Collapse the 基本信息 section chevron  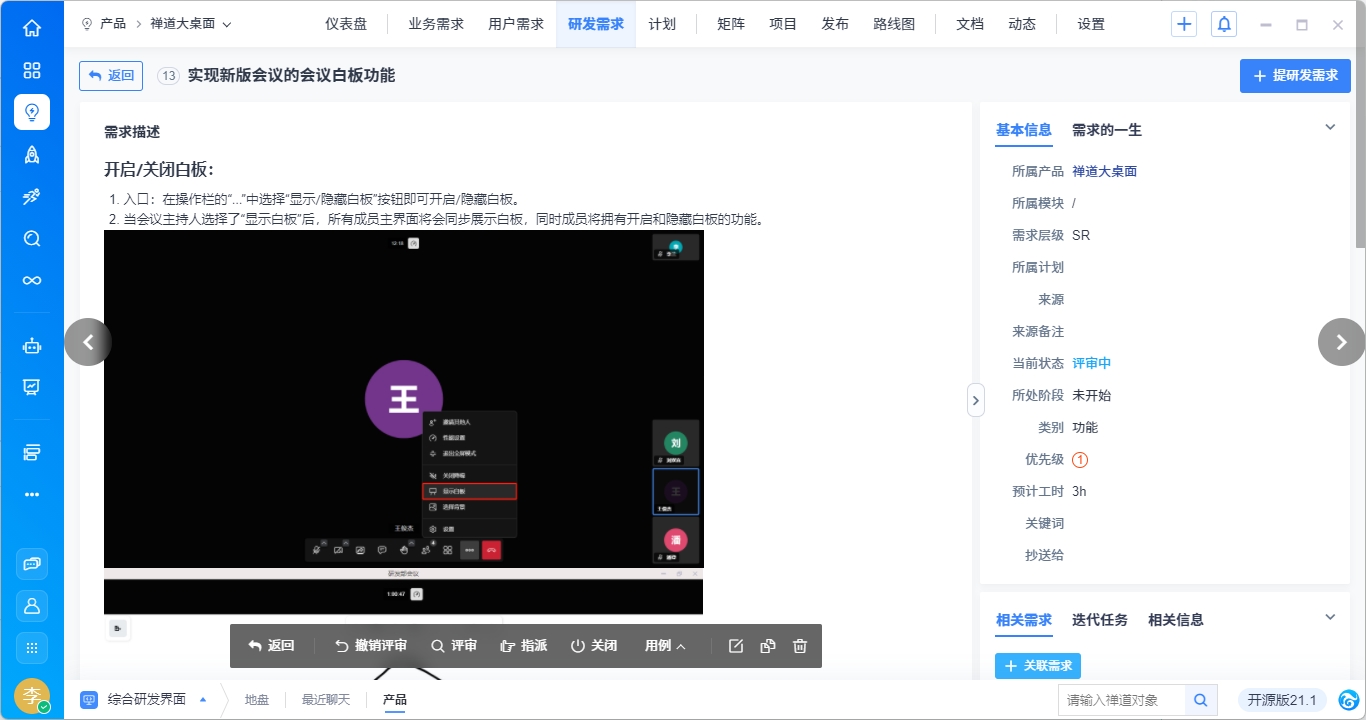click(x=1330, y=127)
